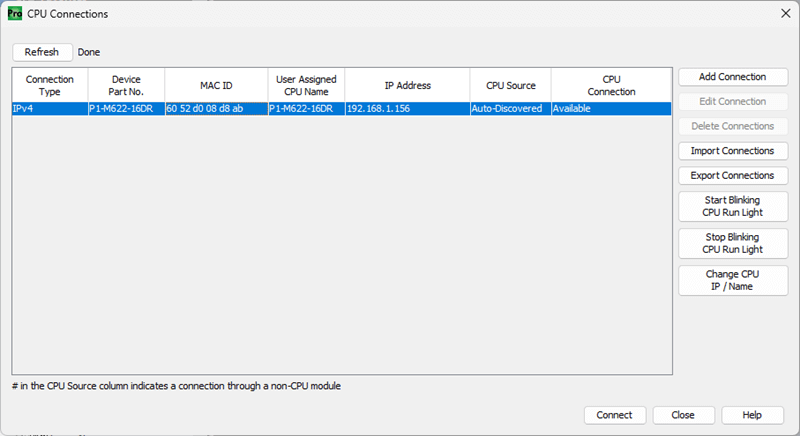
Task: Click the IP Address column header
Action: coord(407,86)
